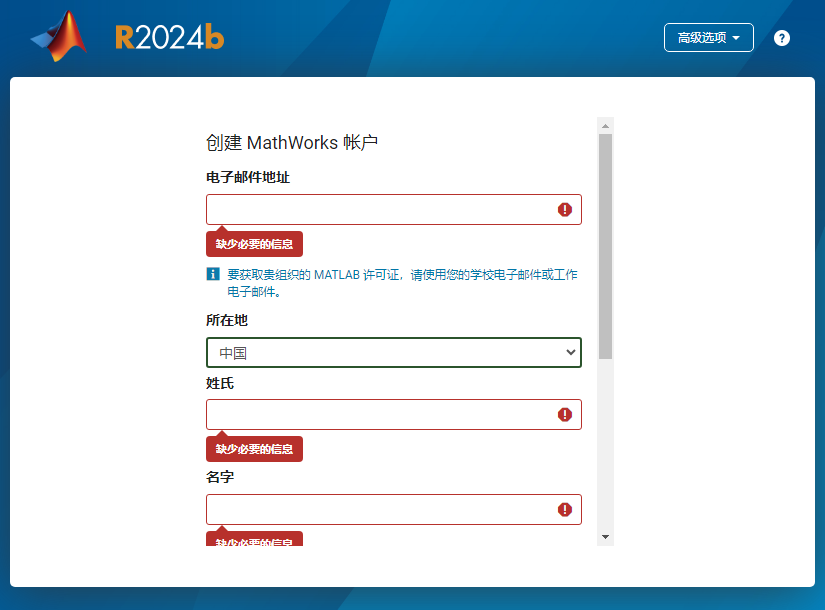Click the error icon in 姓氏 field
825x610 pixels.
tap(565, 415)
